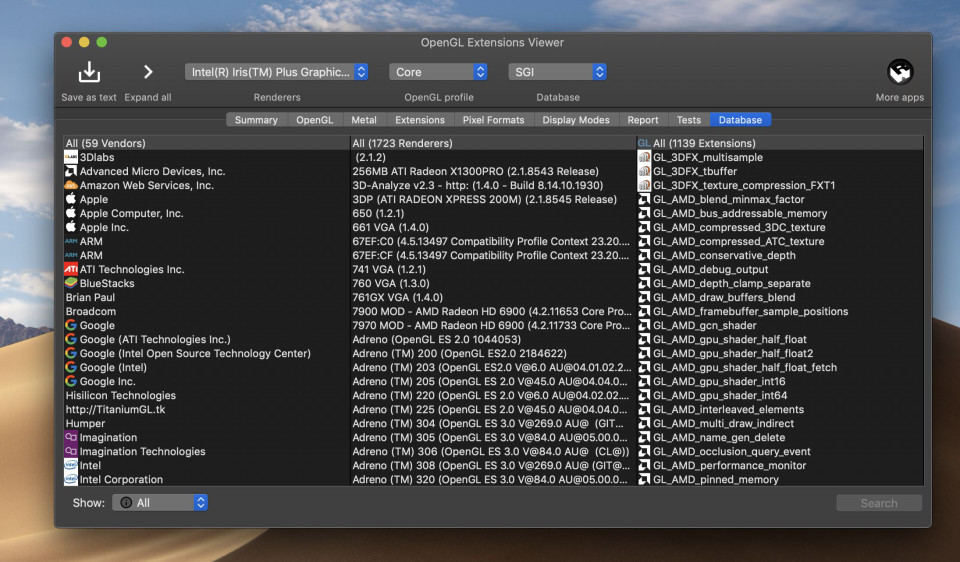Select Adreno (TM) 200 renderer row
This screenshot has height=562, width=960.
tap(493, 353)
